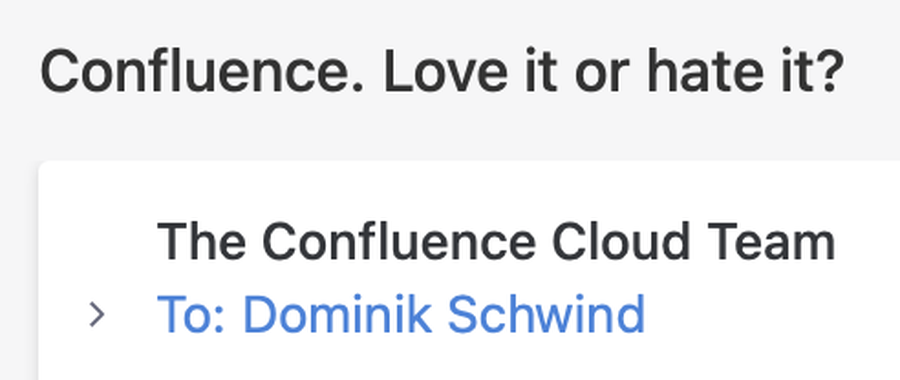Select the surname Schwind in the recipient line
This screenshot has height=380, width=900.
pos(546,314)
